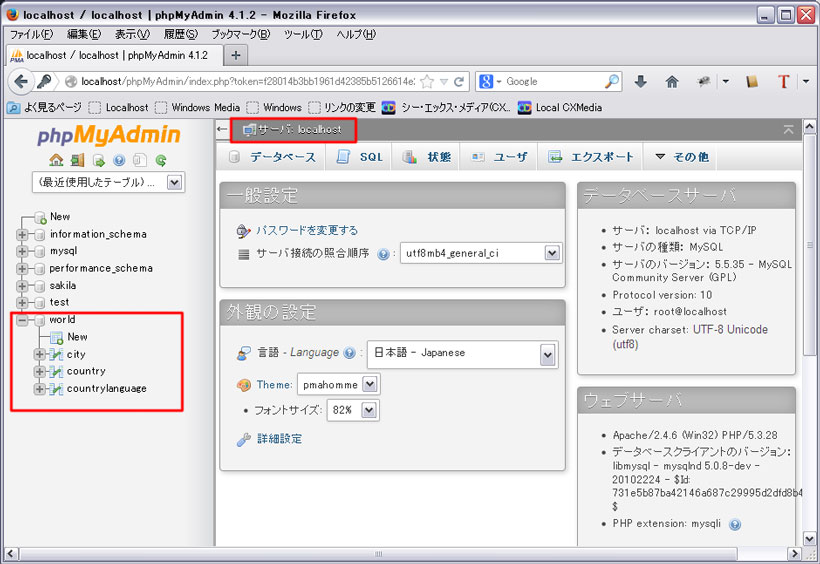Viewport: 820px width, 564px height.
Task: Click the URL address bar
Action: pyautogui.click(x=247, y=82)
